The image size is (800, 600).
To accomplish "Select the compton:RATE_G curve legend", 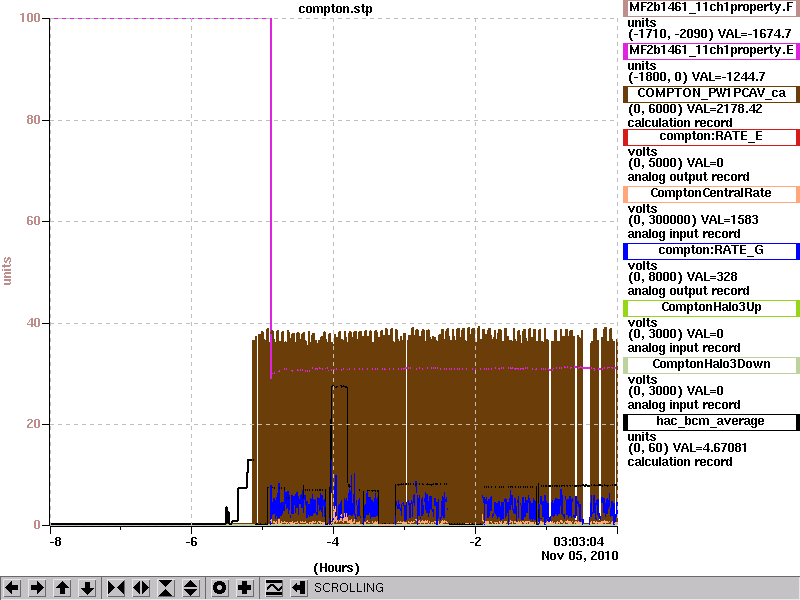I will pos(711,251).
